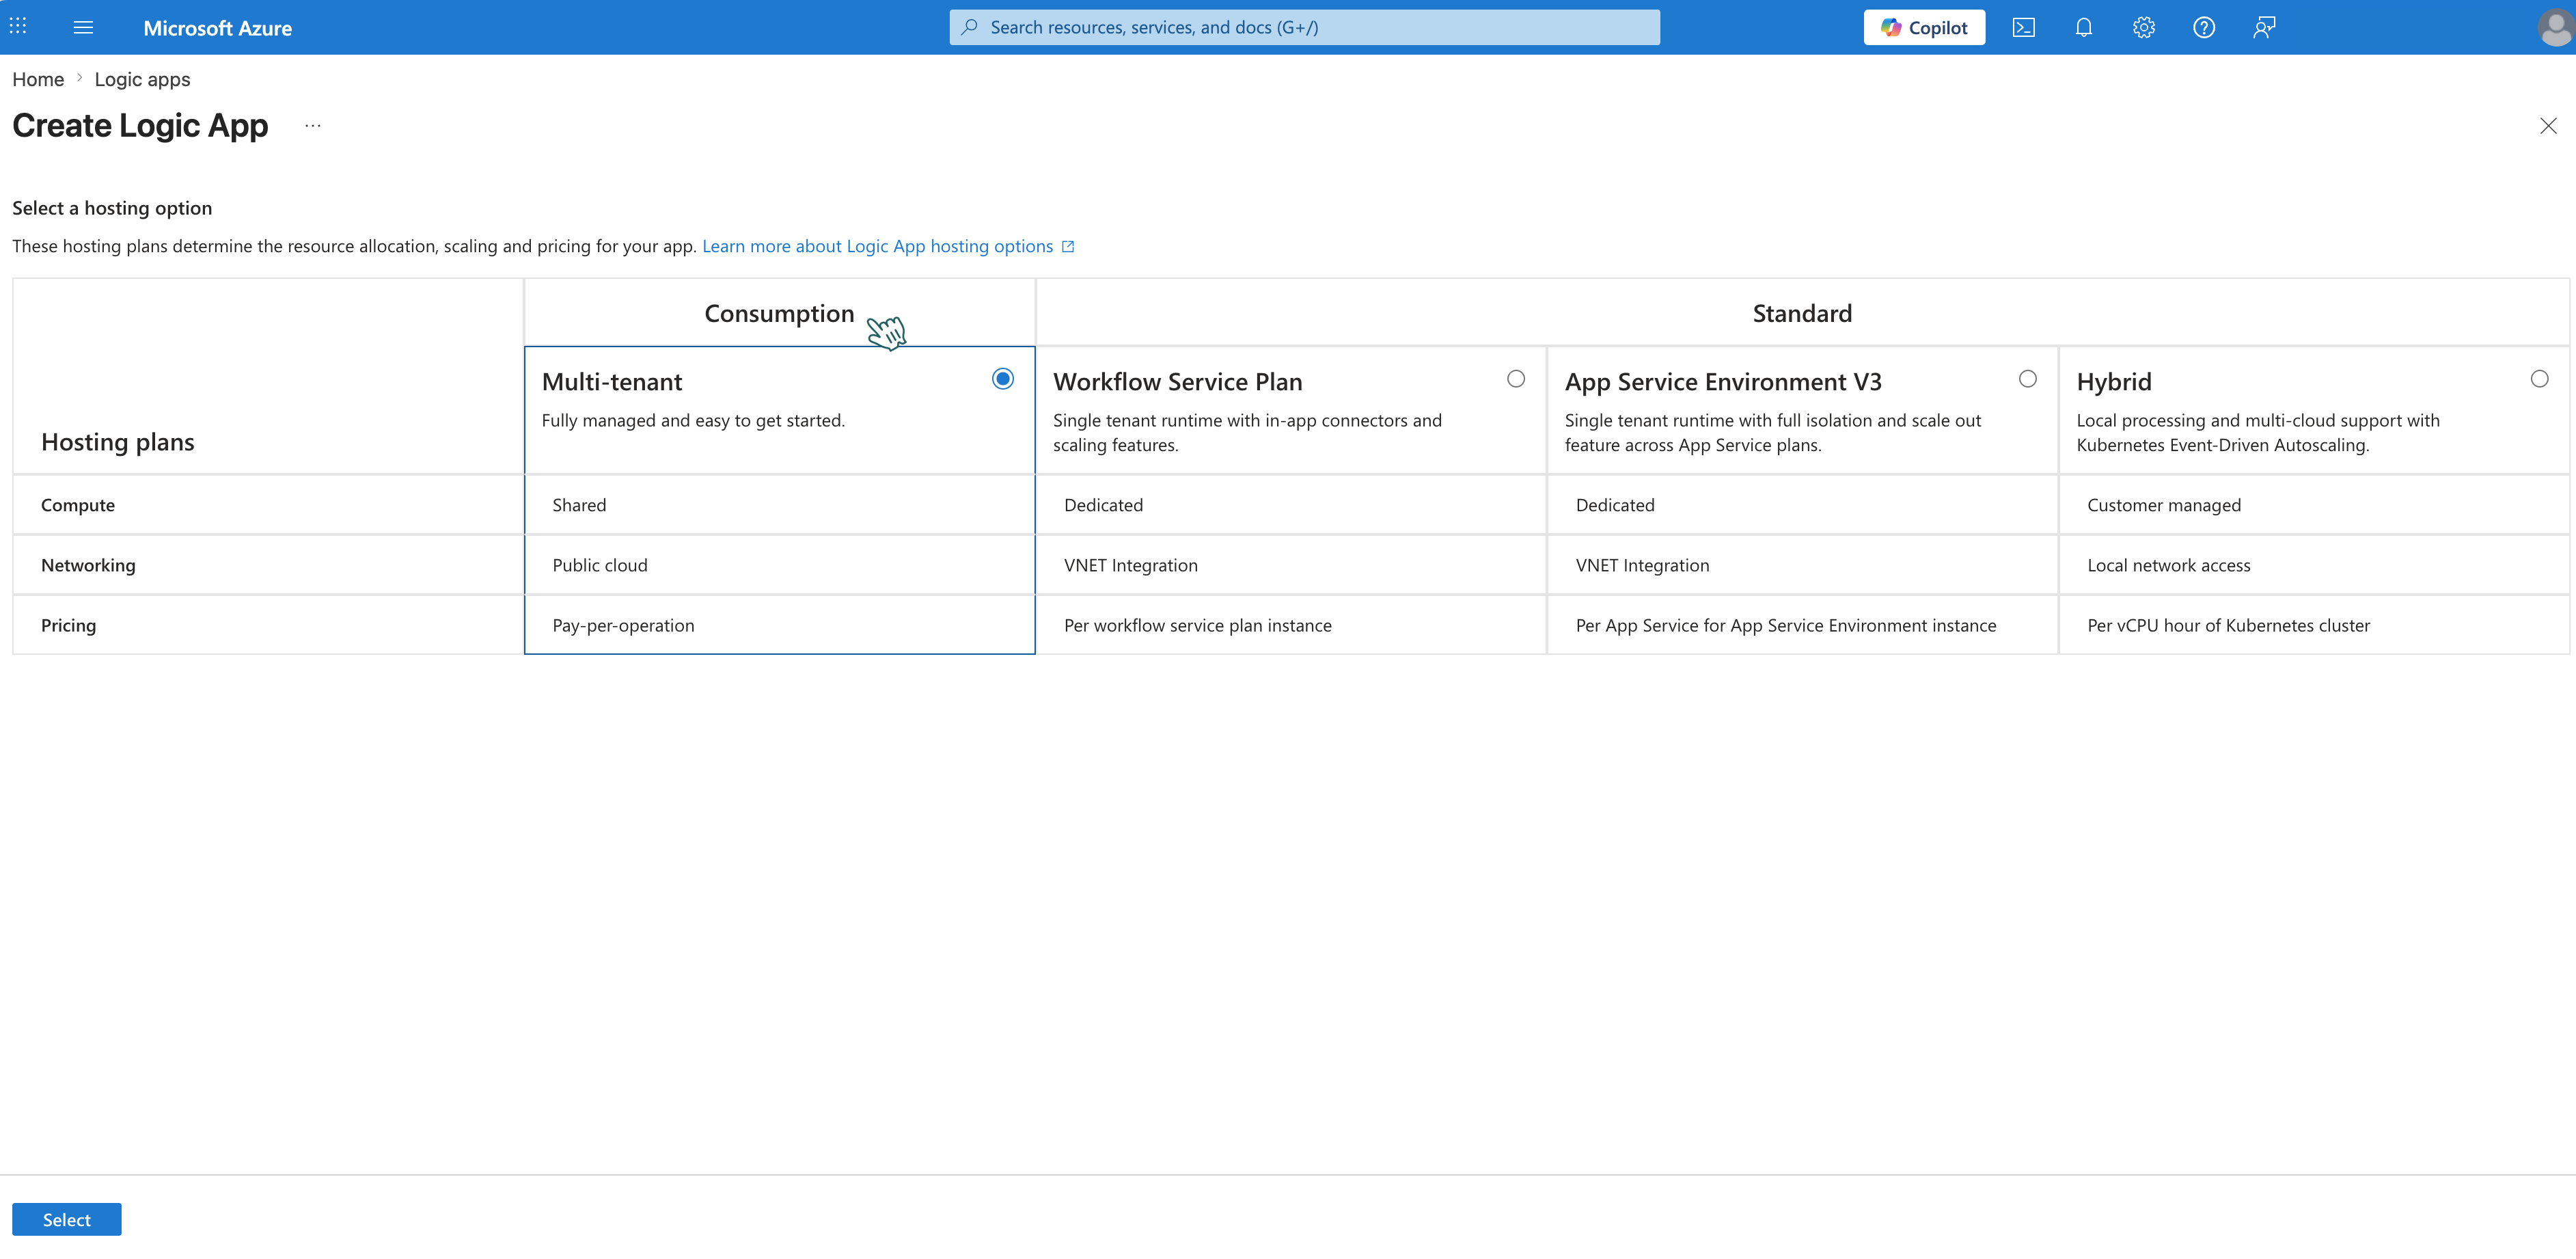
Task: Select the Multi-tenant radio button
Action: click(1003, 379)
